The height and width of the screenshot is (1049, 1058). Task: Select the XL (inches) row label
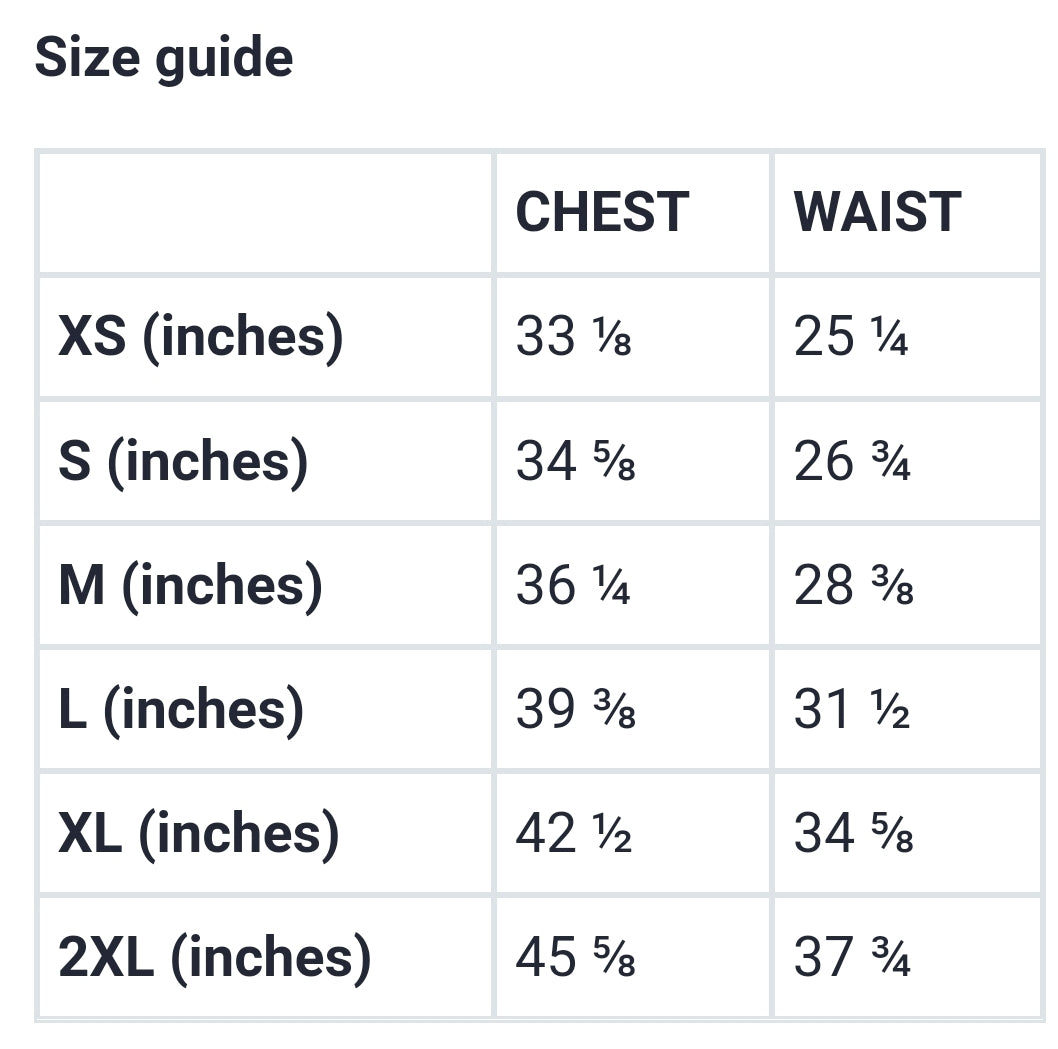[x=199, y=833]
